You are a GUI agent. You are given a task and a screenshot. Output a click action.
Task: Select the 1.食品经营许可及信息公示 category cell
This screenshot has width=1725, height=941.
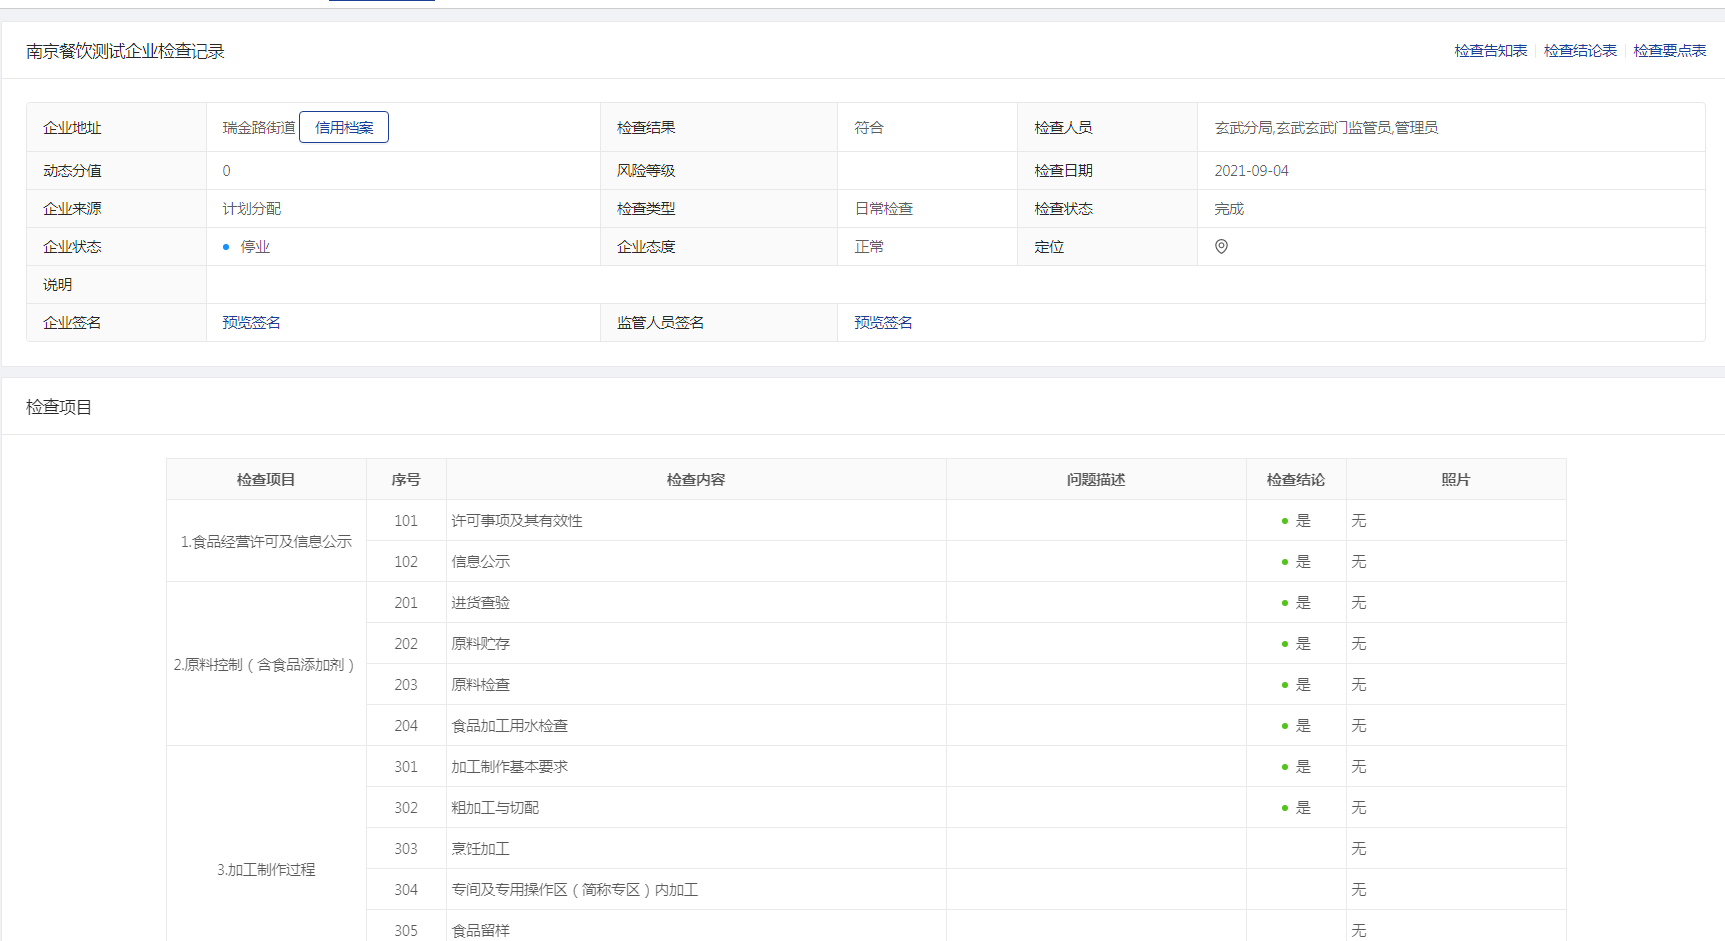click(266, 542)
